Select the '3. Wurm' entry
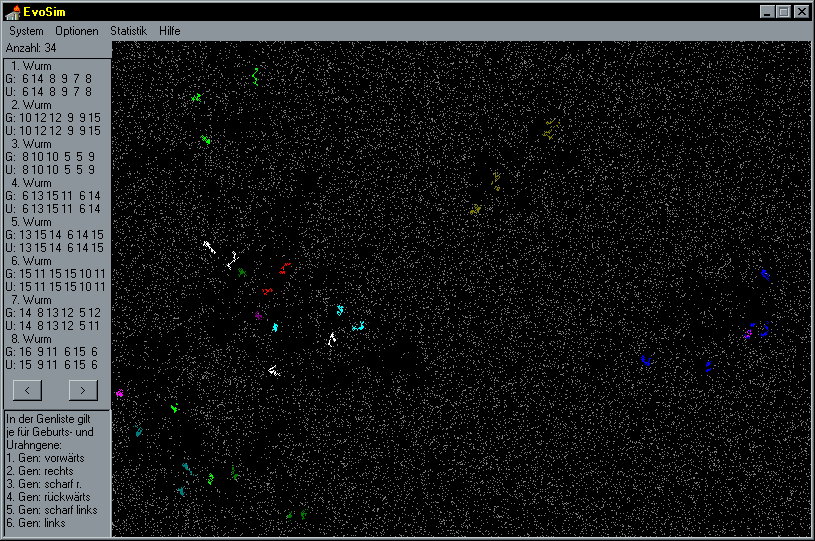Viewport: 815px width, 541px height. click(32, 144)
